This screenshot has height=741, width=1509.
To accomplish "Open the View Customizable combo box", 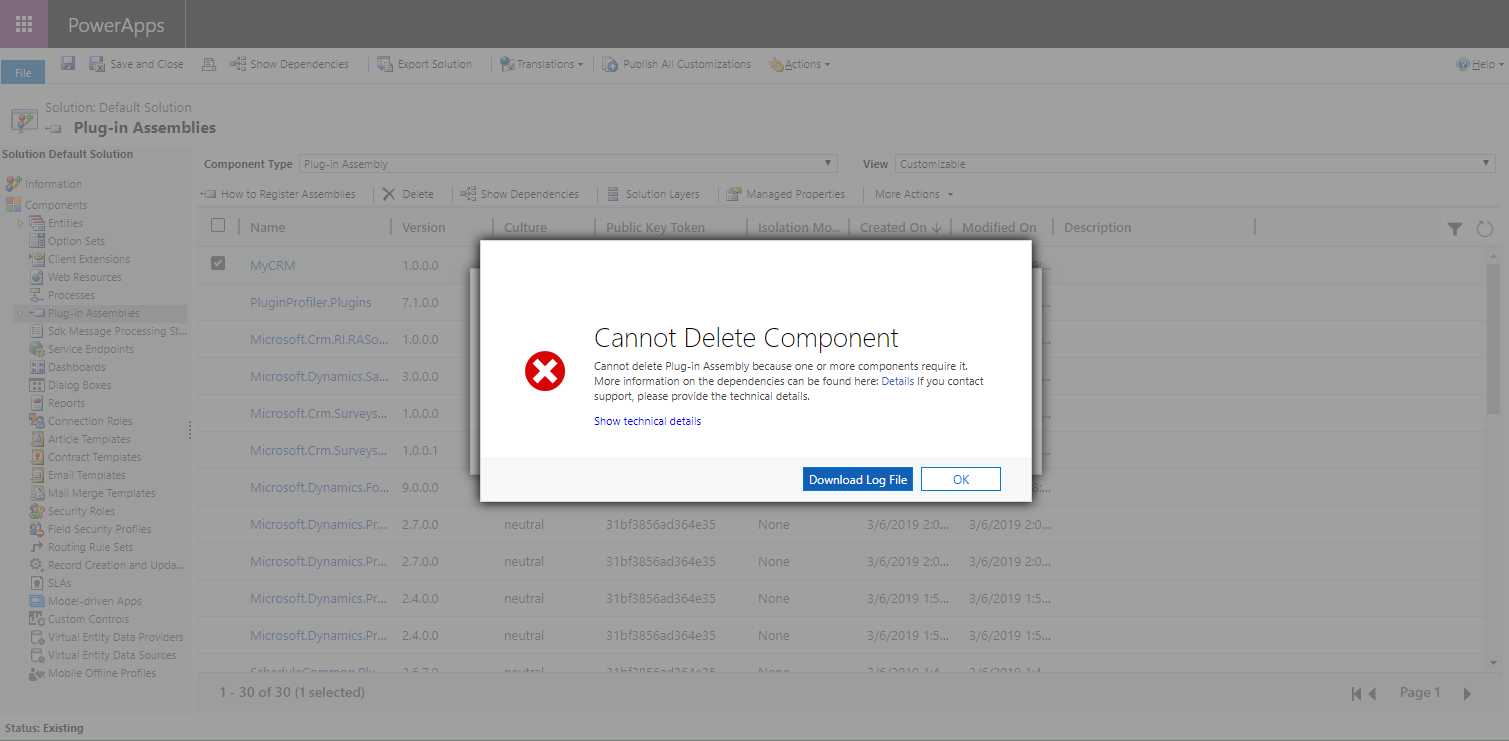I will click(1195, 164).
